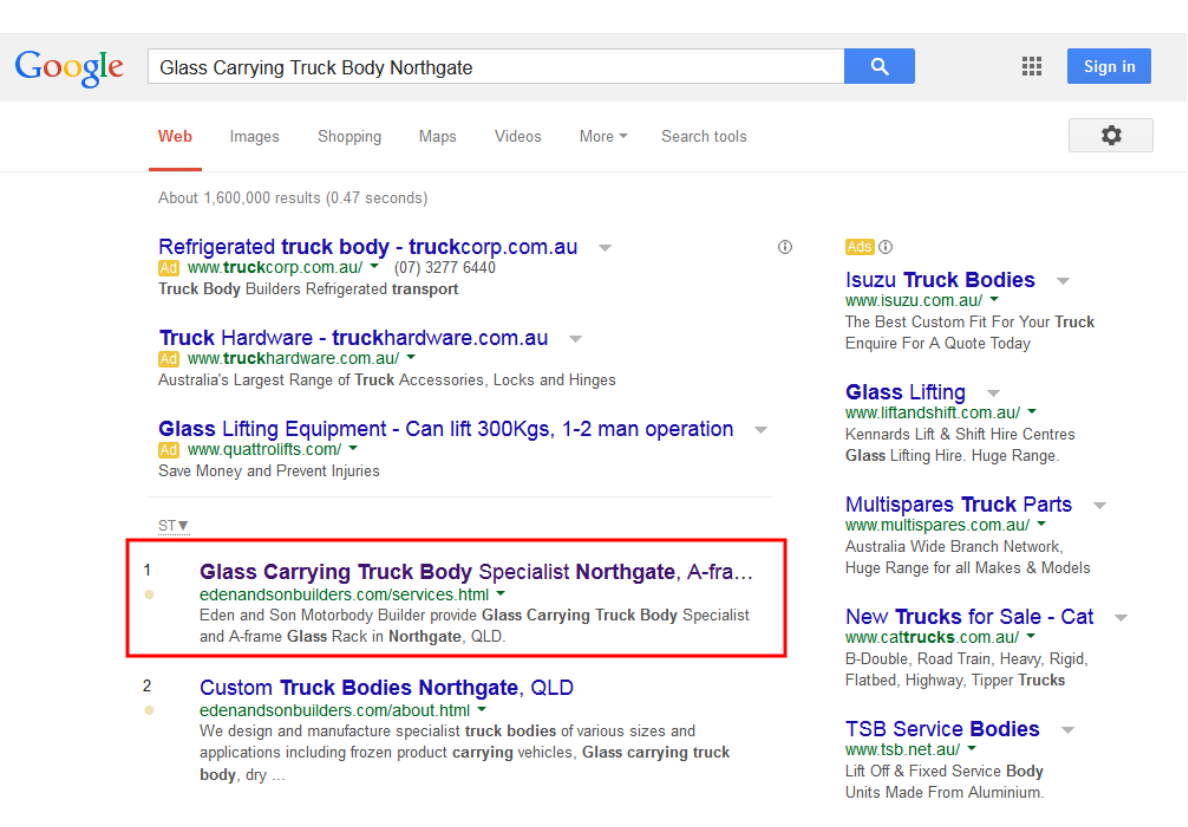Open Glass Carrying Truck Body Specialist result
Viewport: 1188px width, 827px height.
[476, 572]
